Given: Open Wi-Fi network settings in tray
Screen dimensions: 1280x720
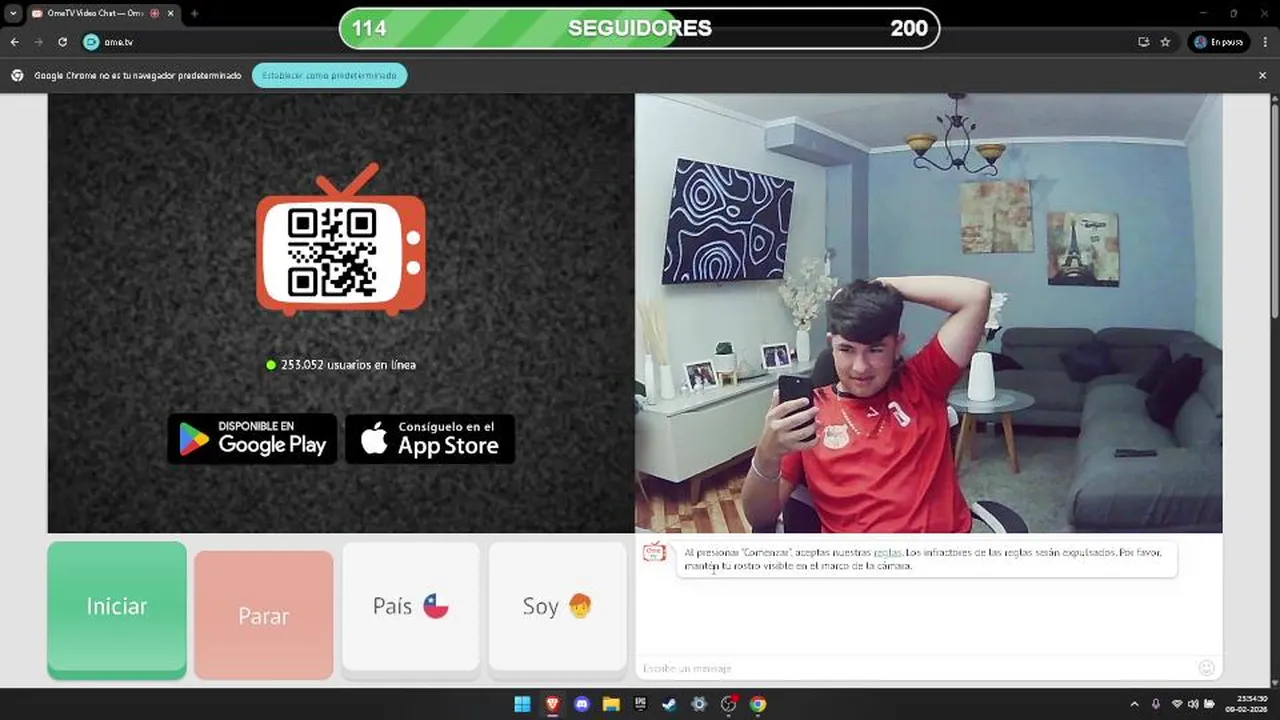Looking at the screenshot, I should click(x=1177, y=704).
